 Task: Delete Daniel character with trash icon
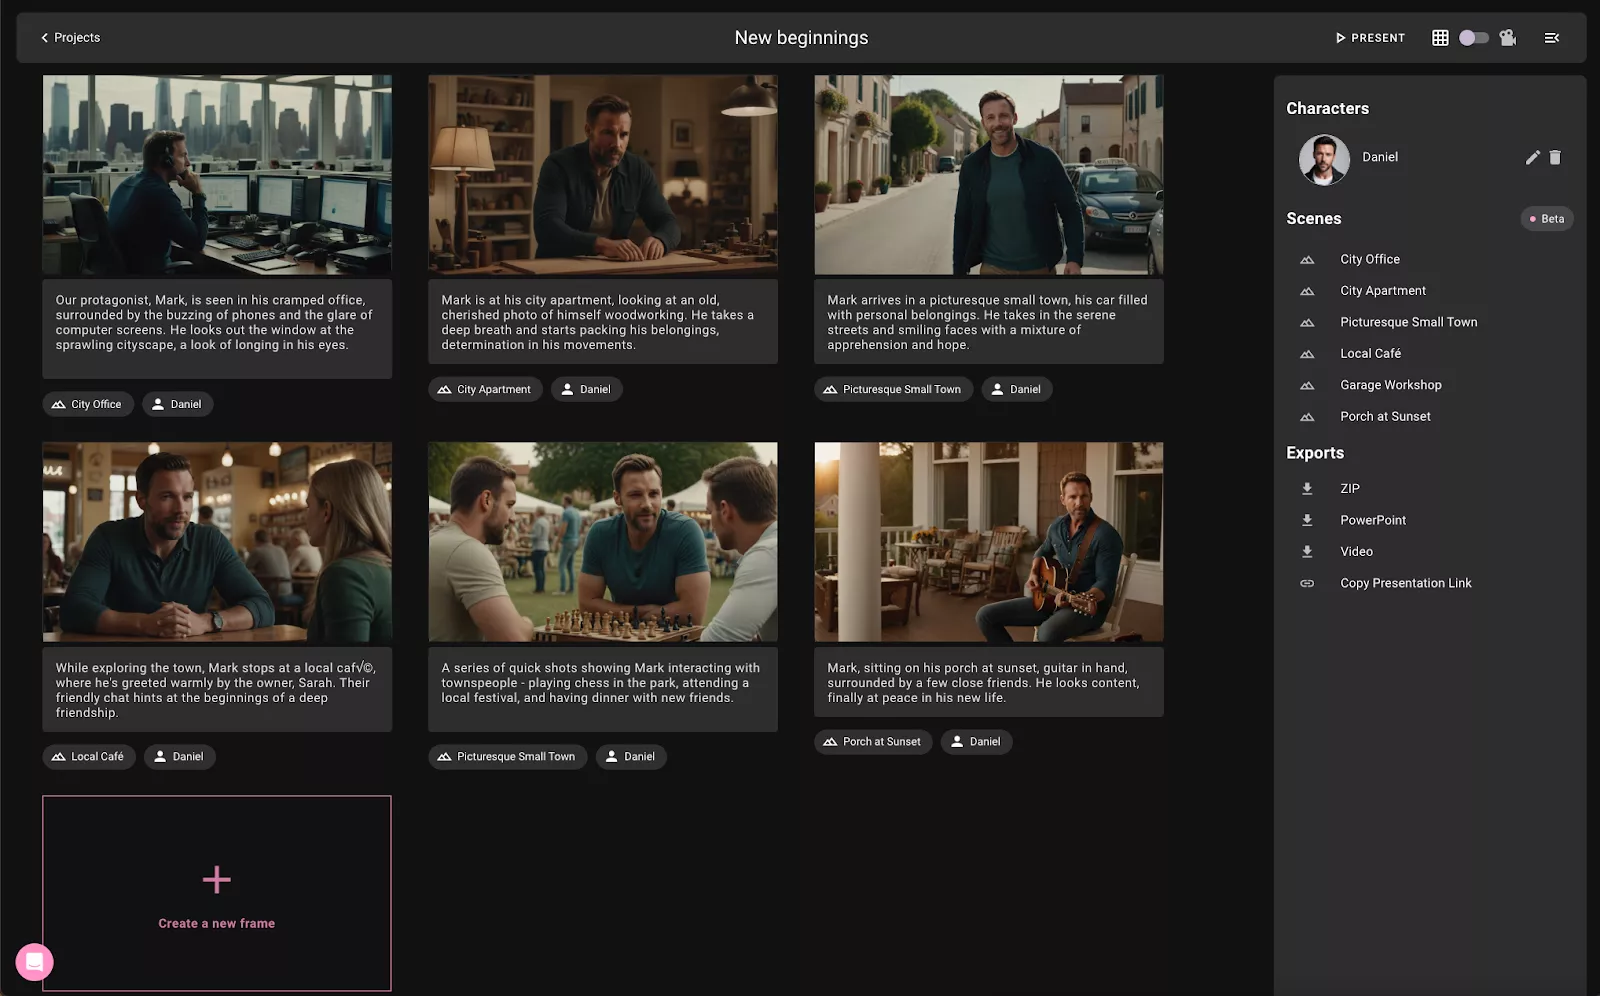(1555, 157)
